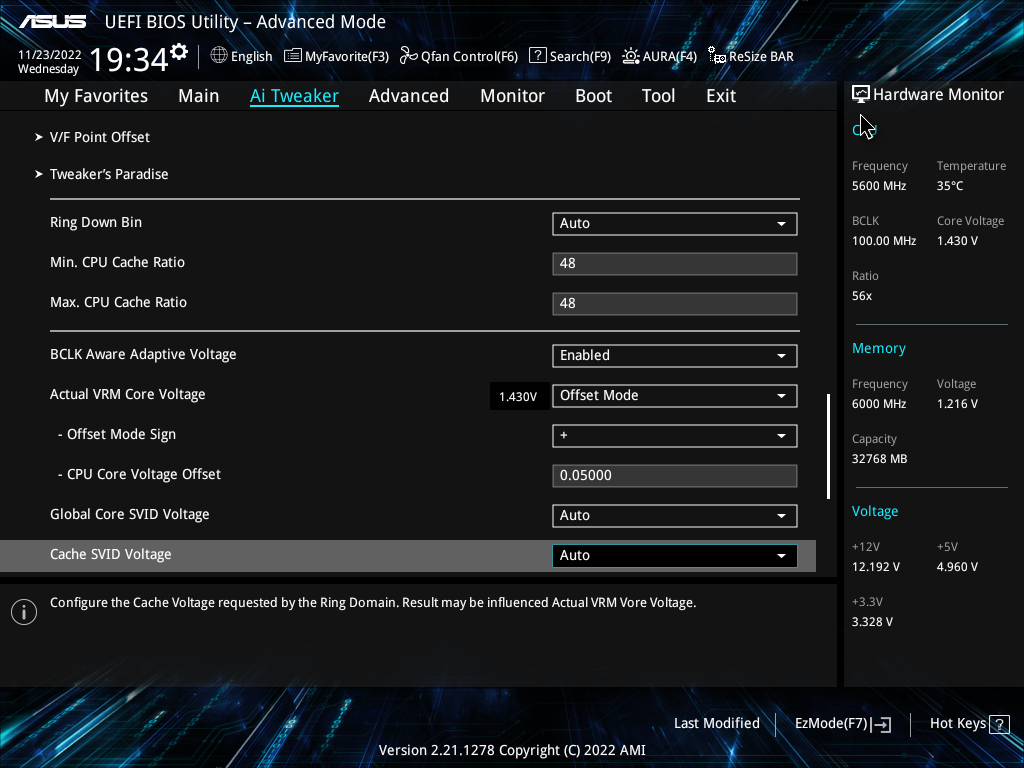Click the 11/23/2022 date text

[50, 55]
